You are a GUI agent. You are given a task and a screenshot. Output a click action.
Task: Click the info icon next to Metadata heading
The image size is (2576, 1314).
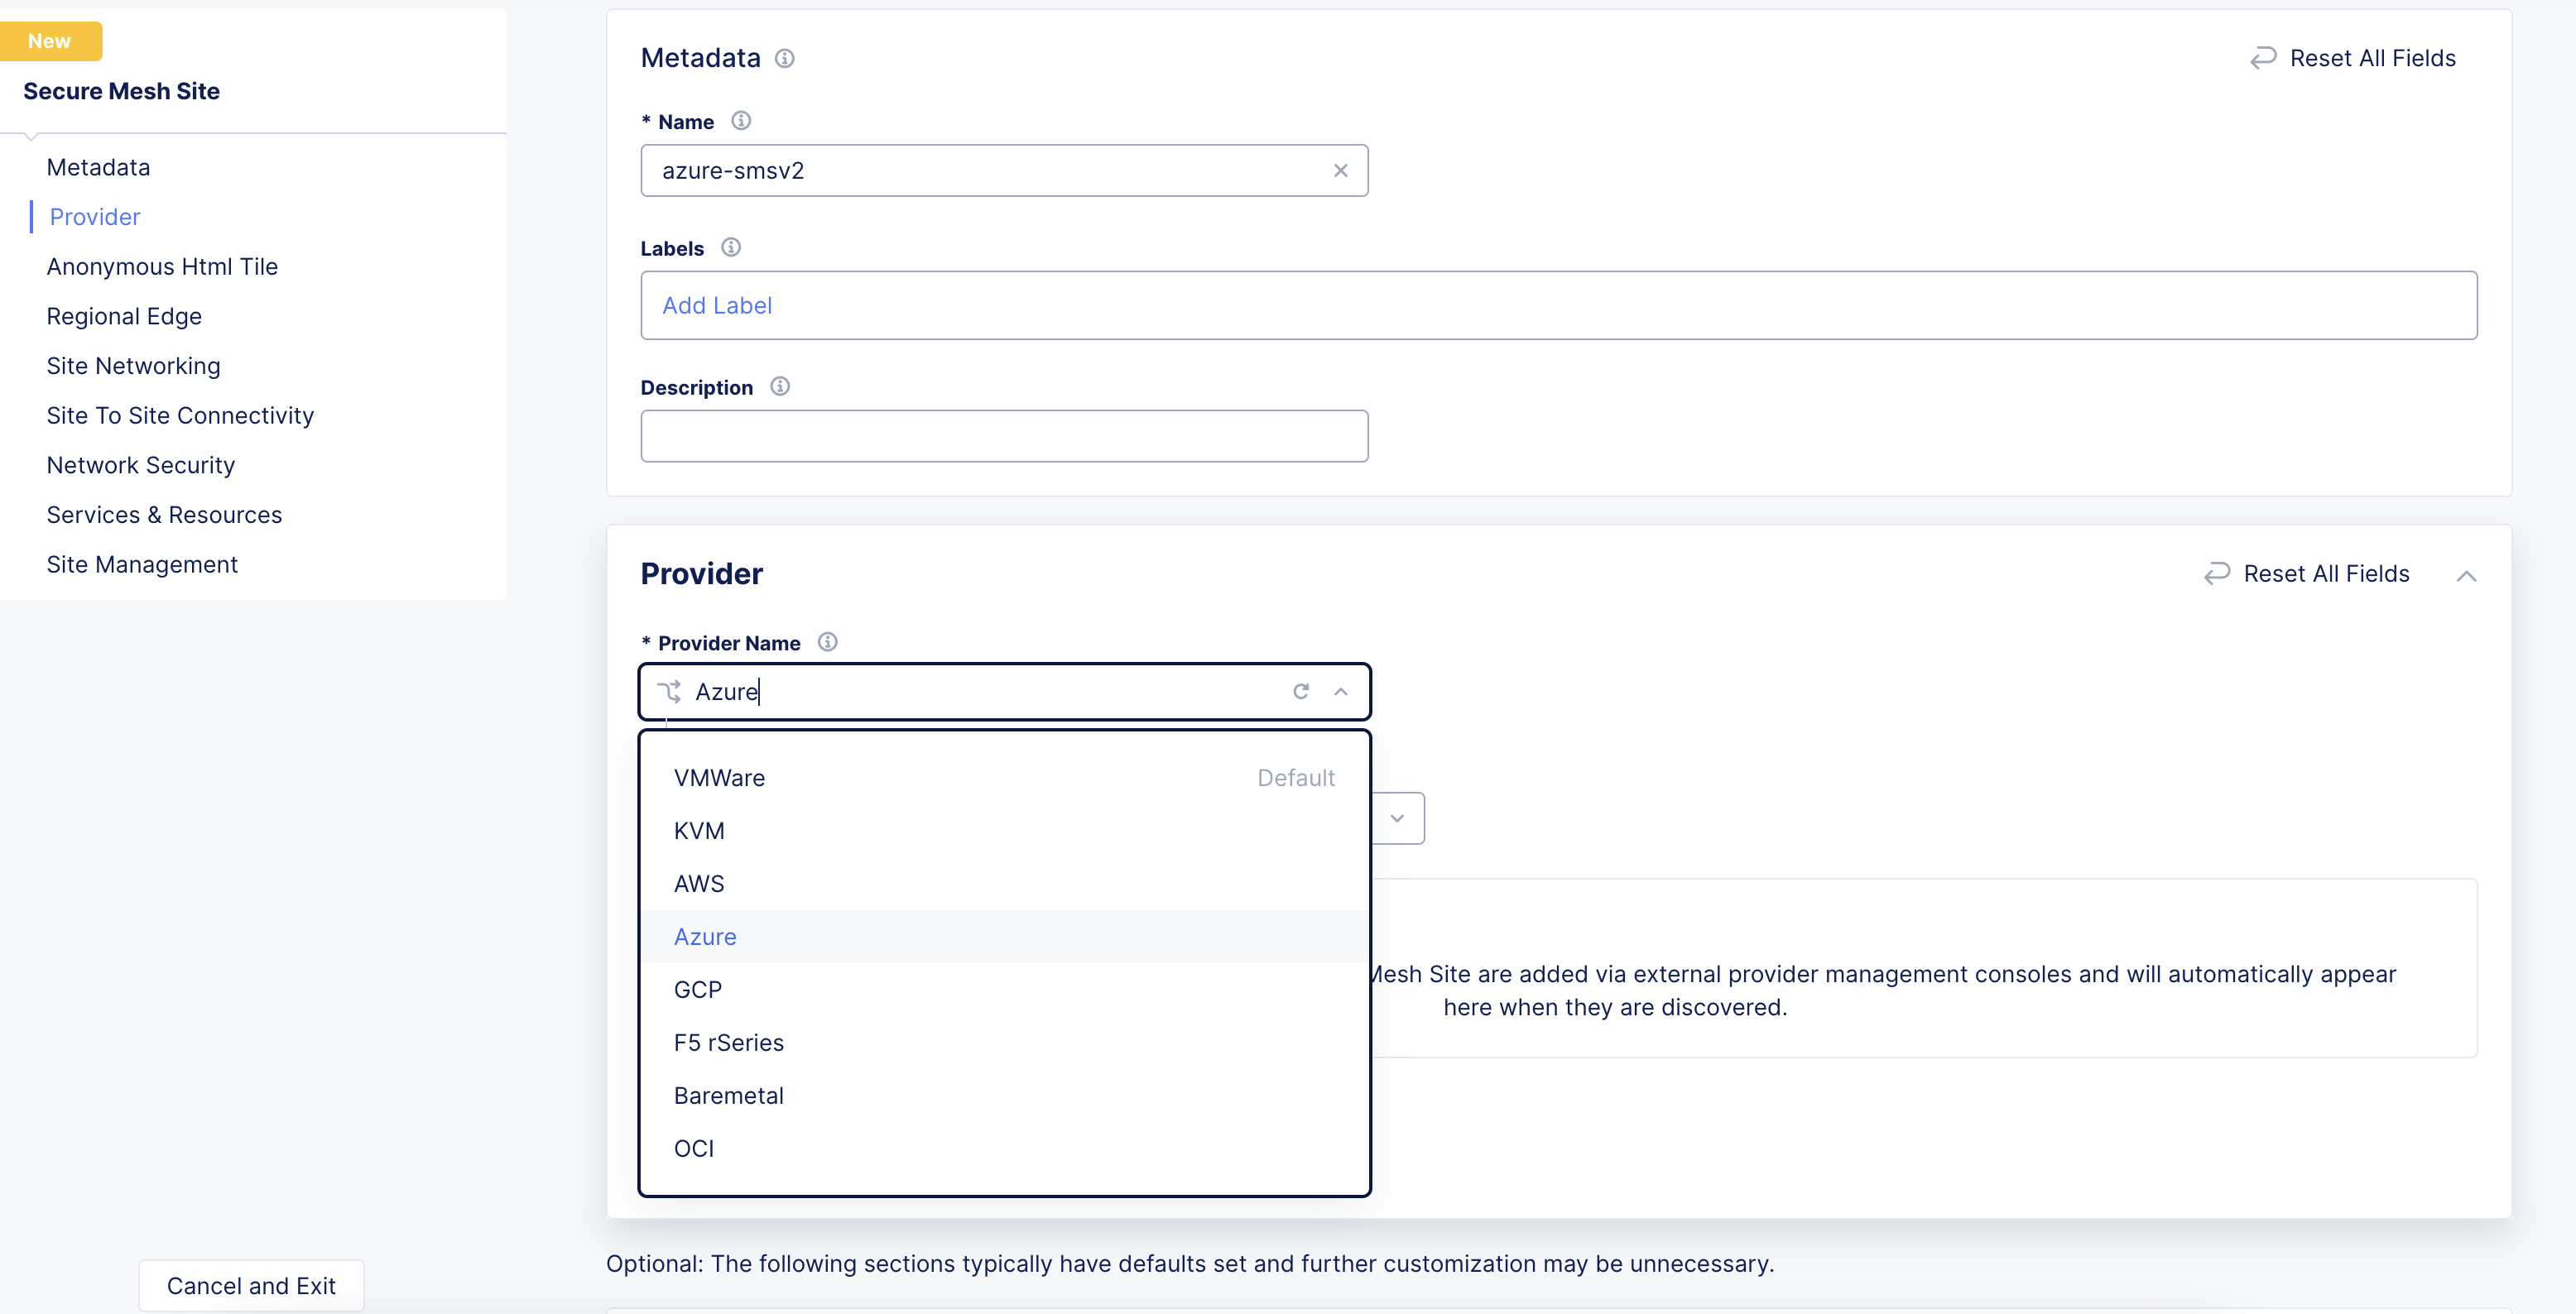click(x=785, y=59)
